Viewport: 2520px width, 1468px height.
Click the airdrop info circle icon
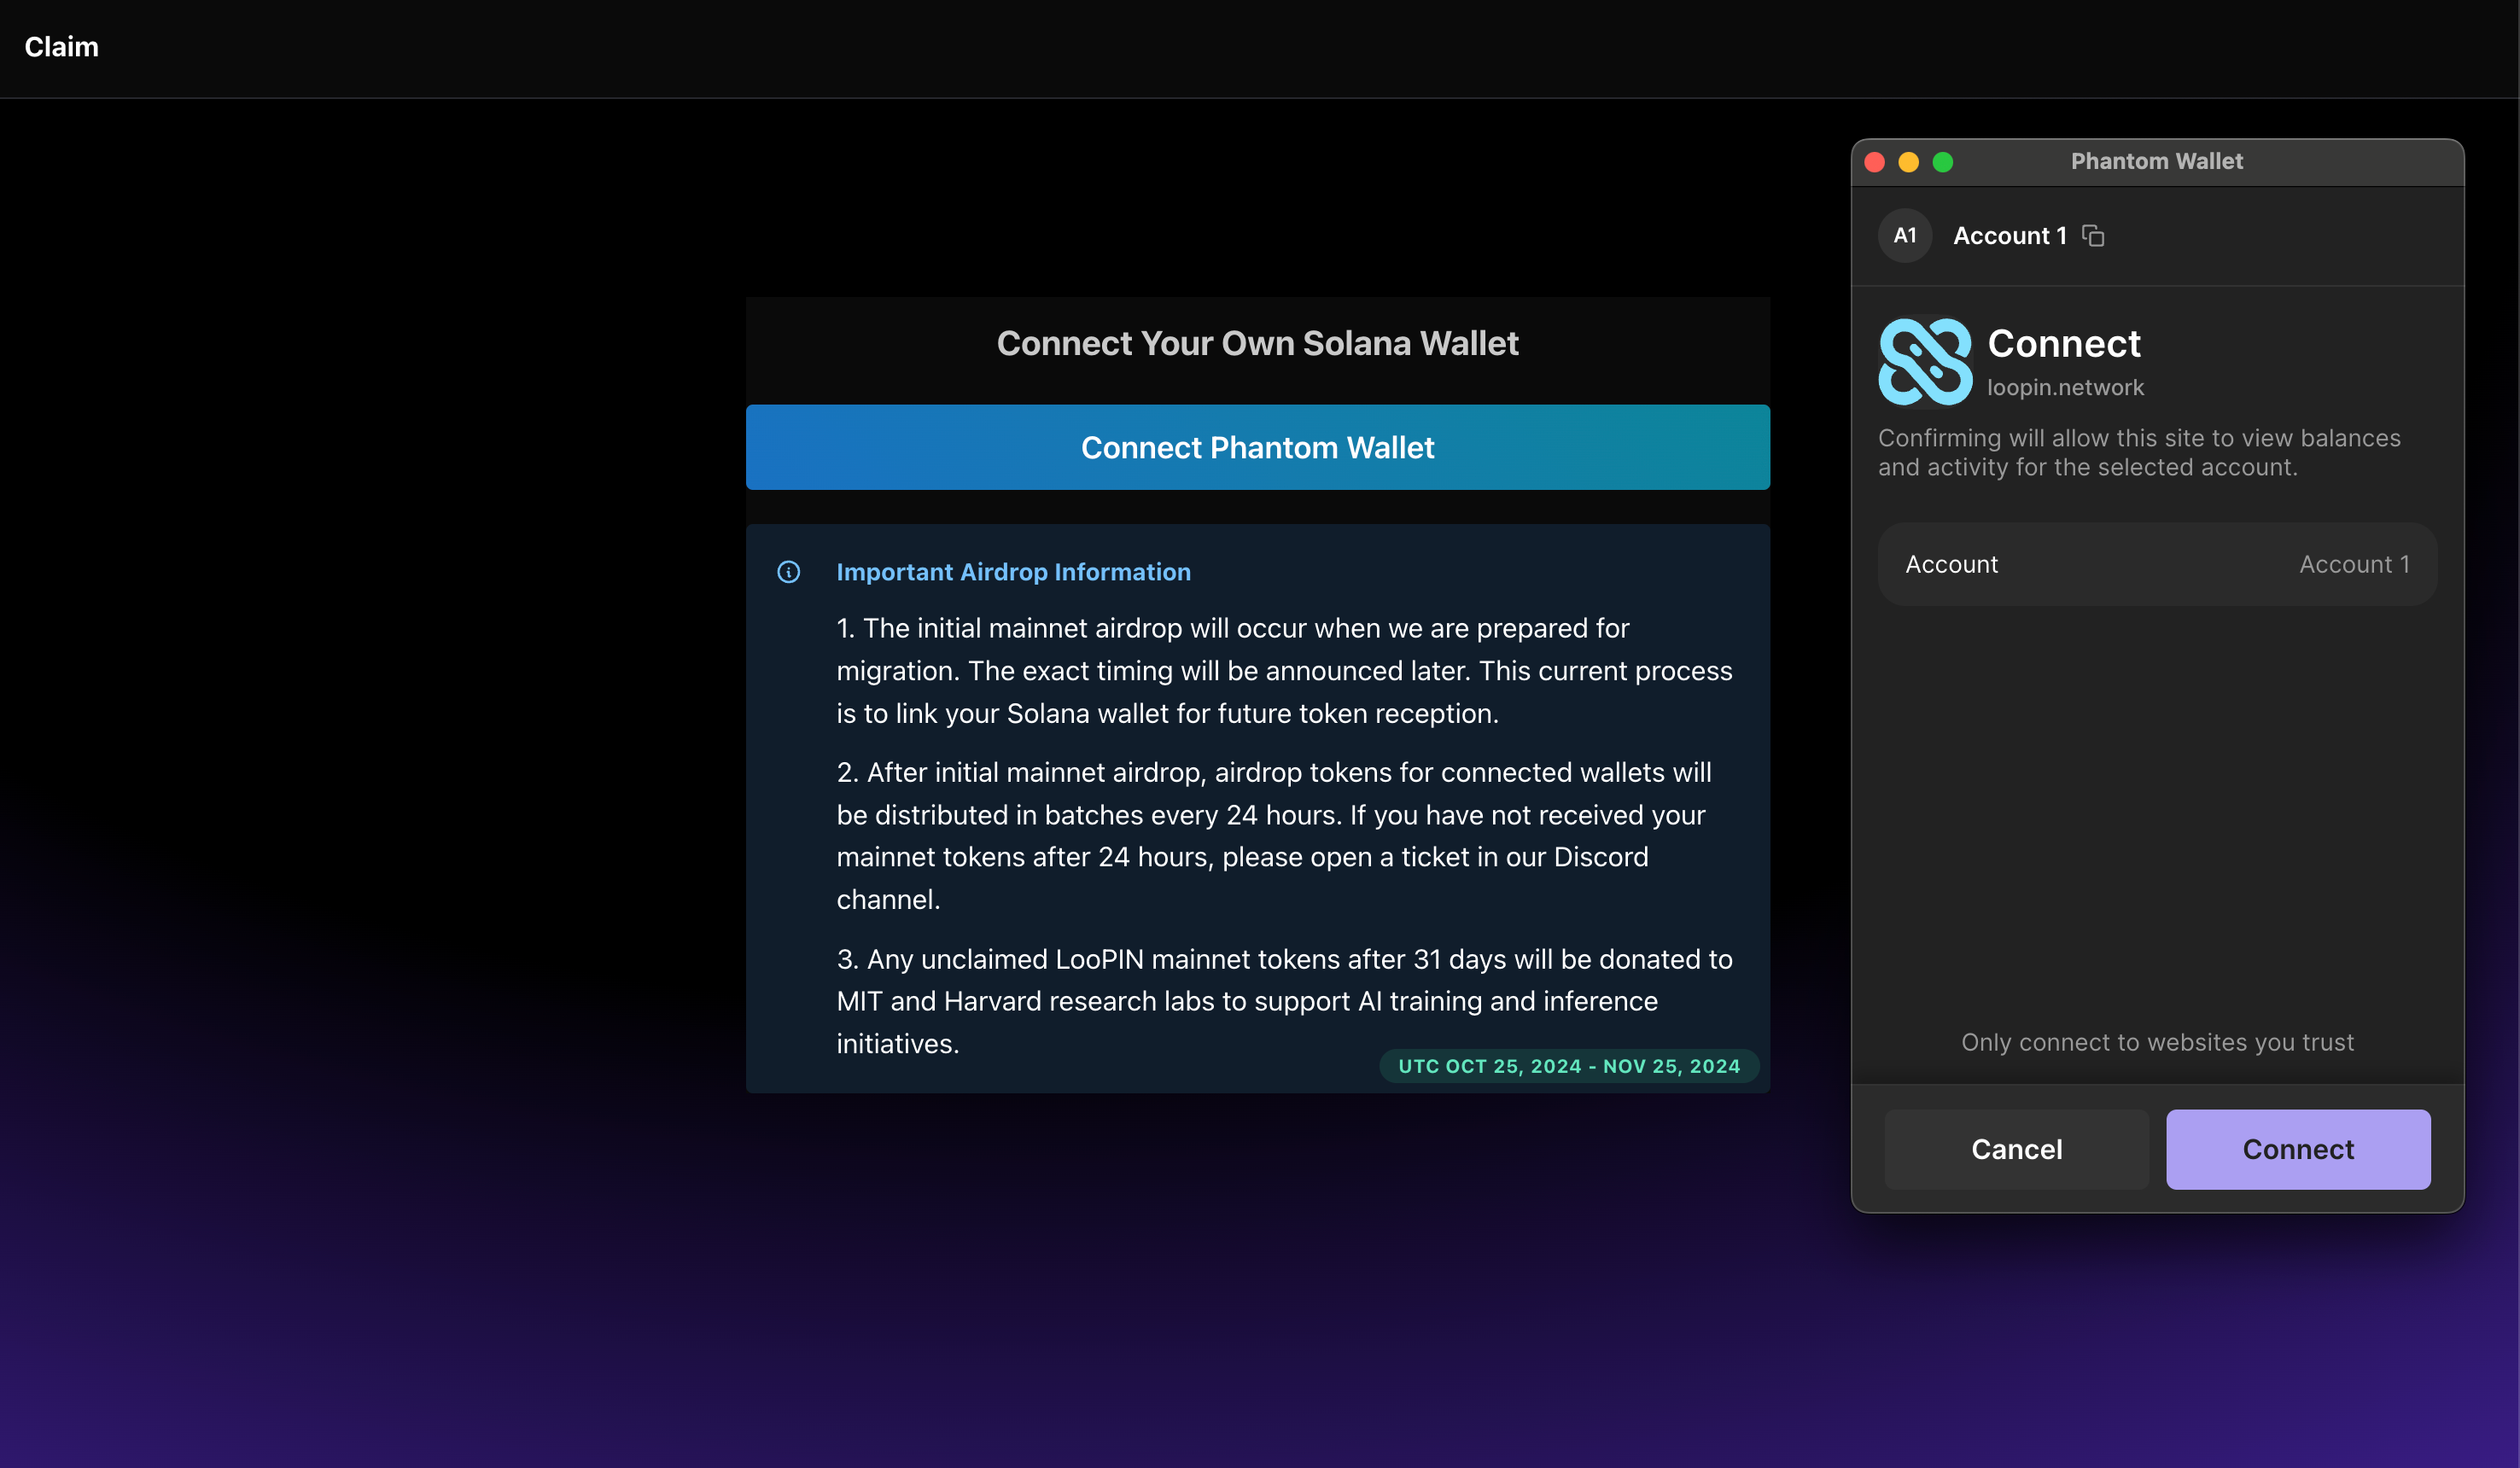point(788,572)
